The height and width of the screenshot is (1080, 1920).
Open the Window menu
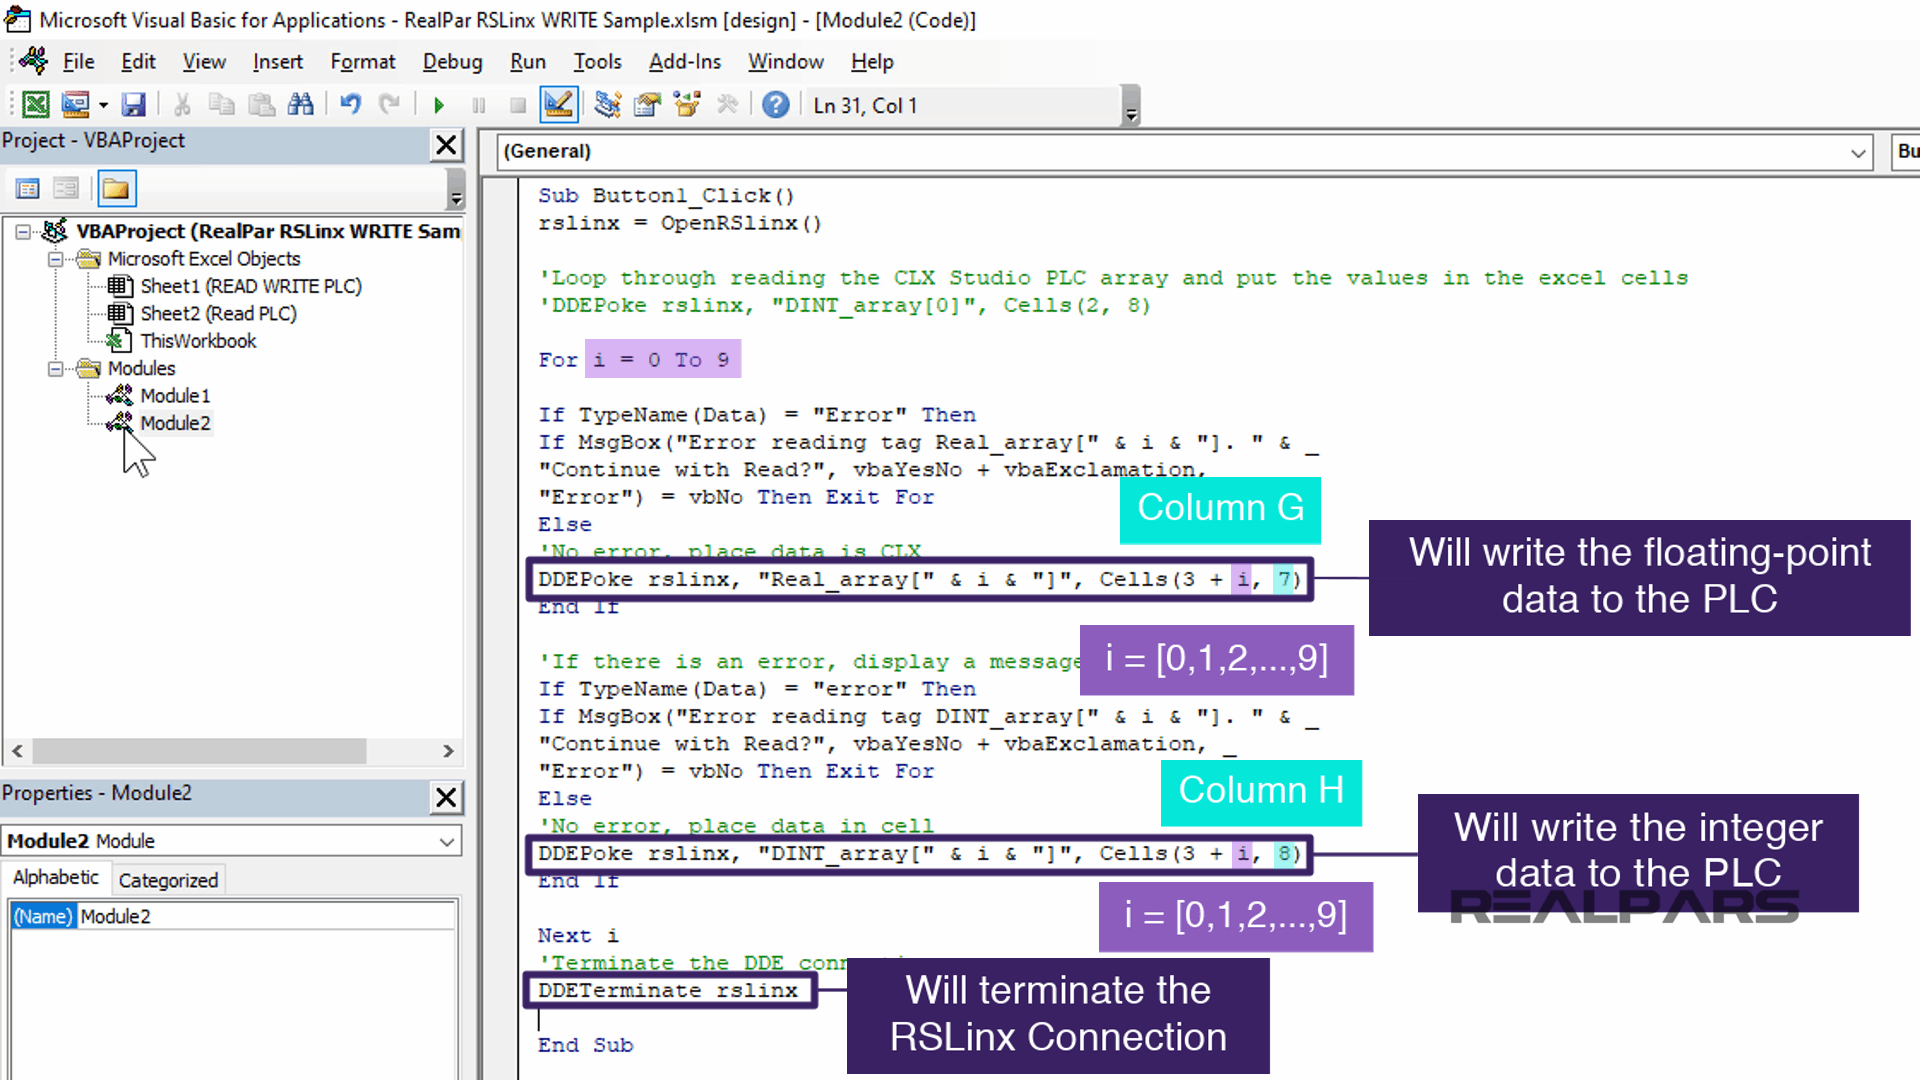(786, 62)
